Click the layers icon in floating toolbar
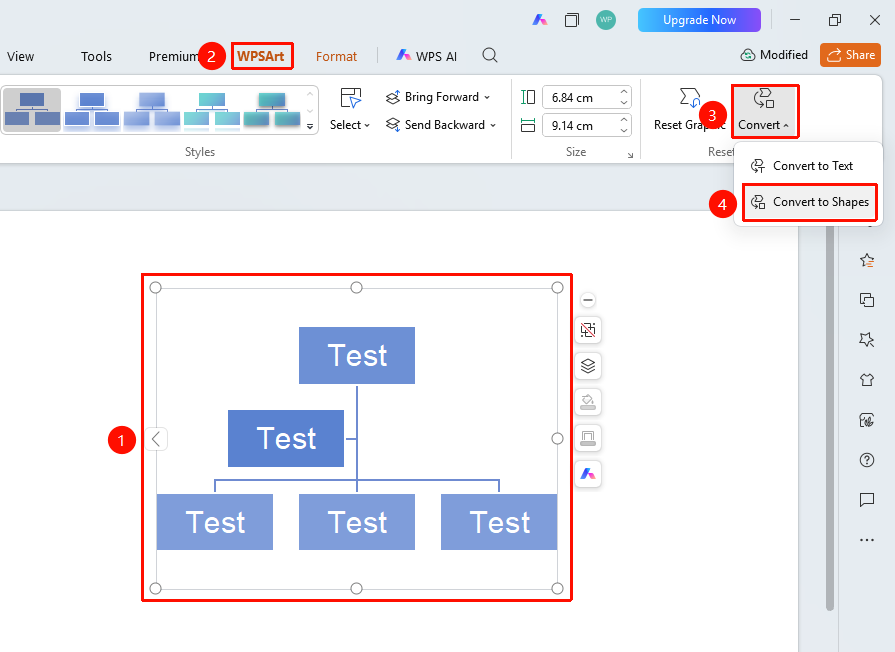Image resolution: width=895 pixels, height=652 pixels. pos(588,366)
